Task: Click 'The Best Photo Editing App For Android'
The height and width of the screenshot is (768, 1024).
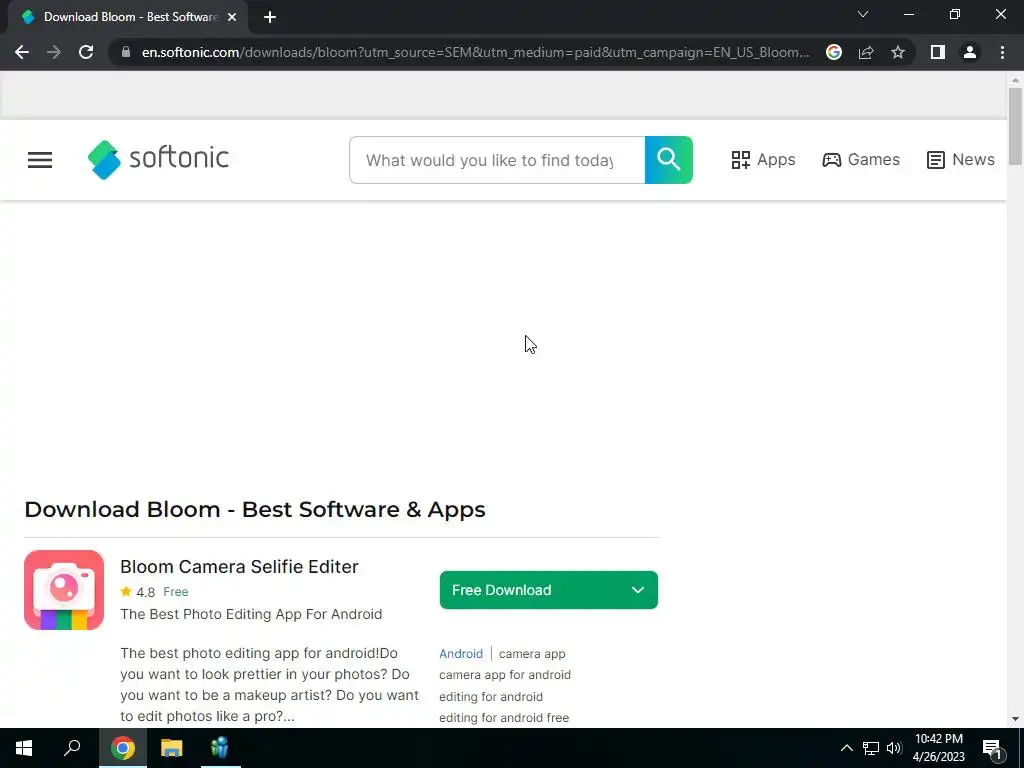Action: (x=251, y=614)
